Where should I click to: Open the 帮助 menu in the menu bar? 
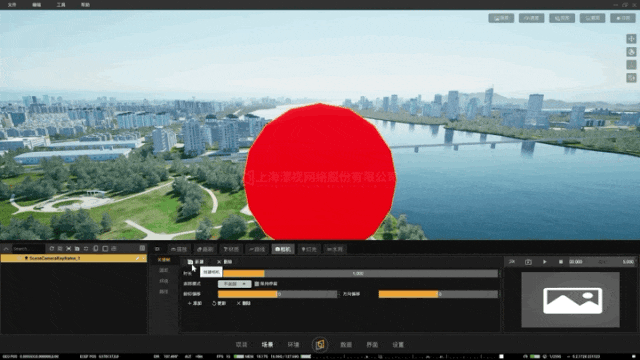point(85,5)
